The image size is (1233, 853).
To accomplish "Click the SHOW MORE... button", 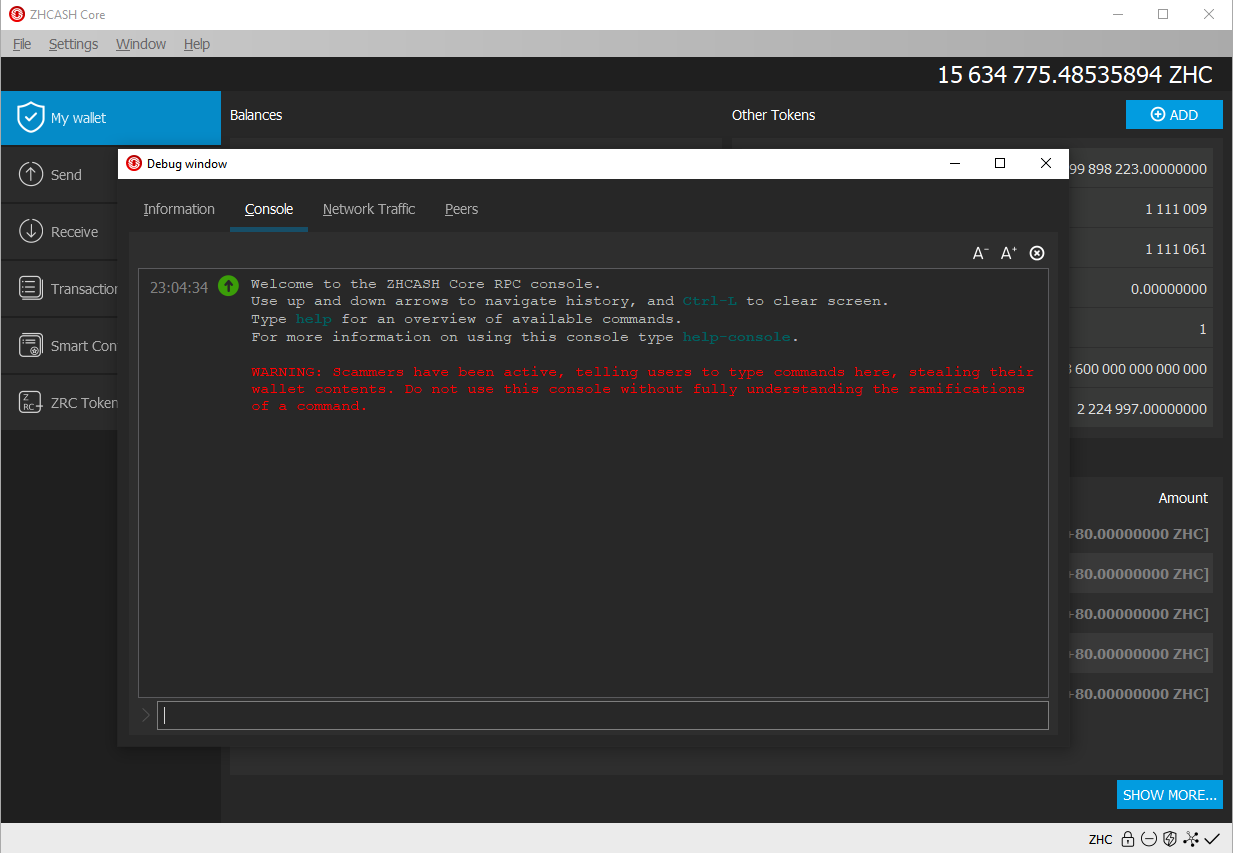I will point(1170,795).
